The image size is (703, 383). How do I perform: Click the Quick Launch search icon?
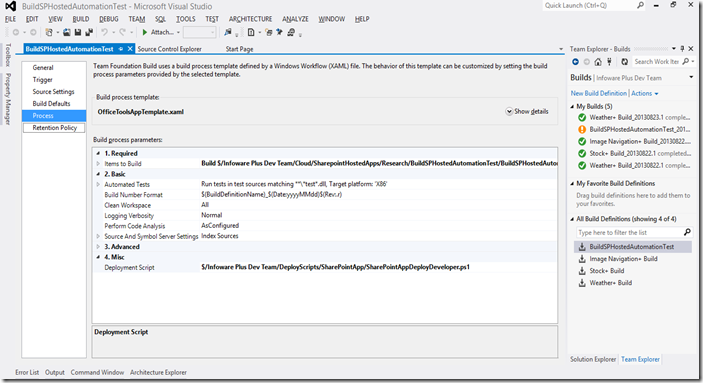(x=641, y=5)
